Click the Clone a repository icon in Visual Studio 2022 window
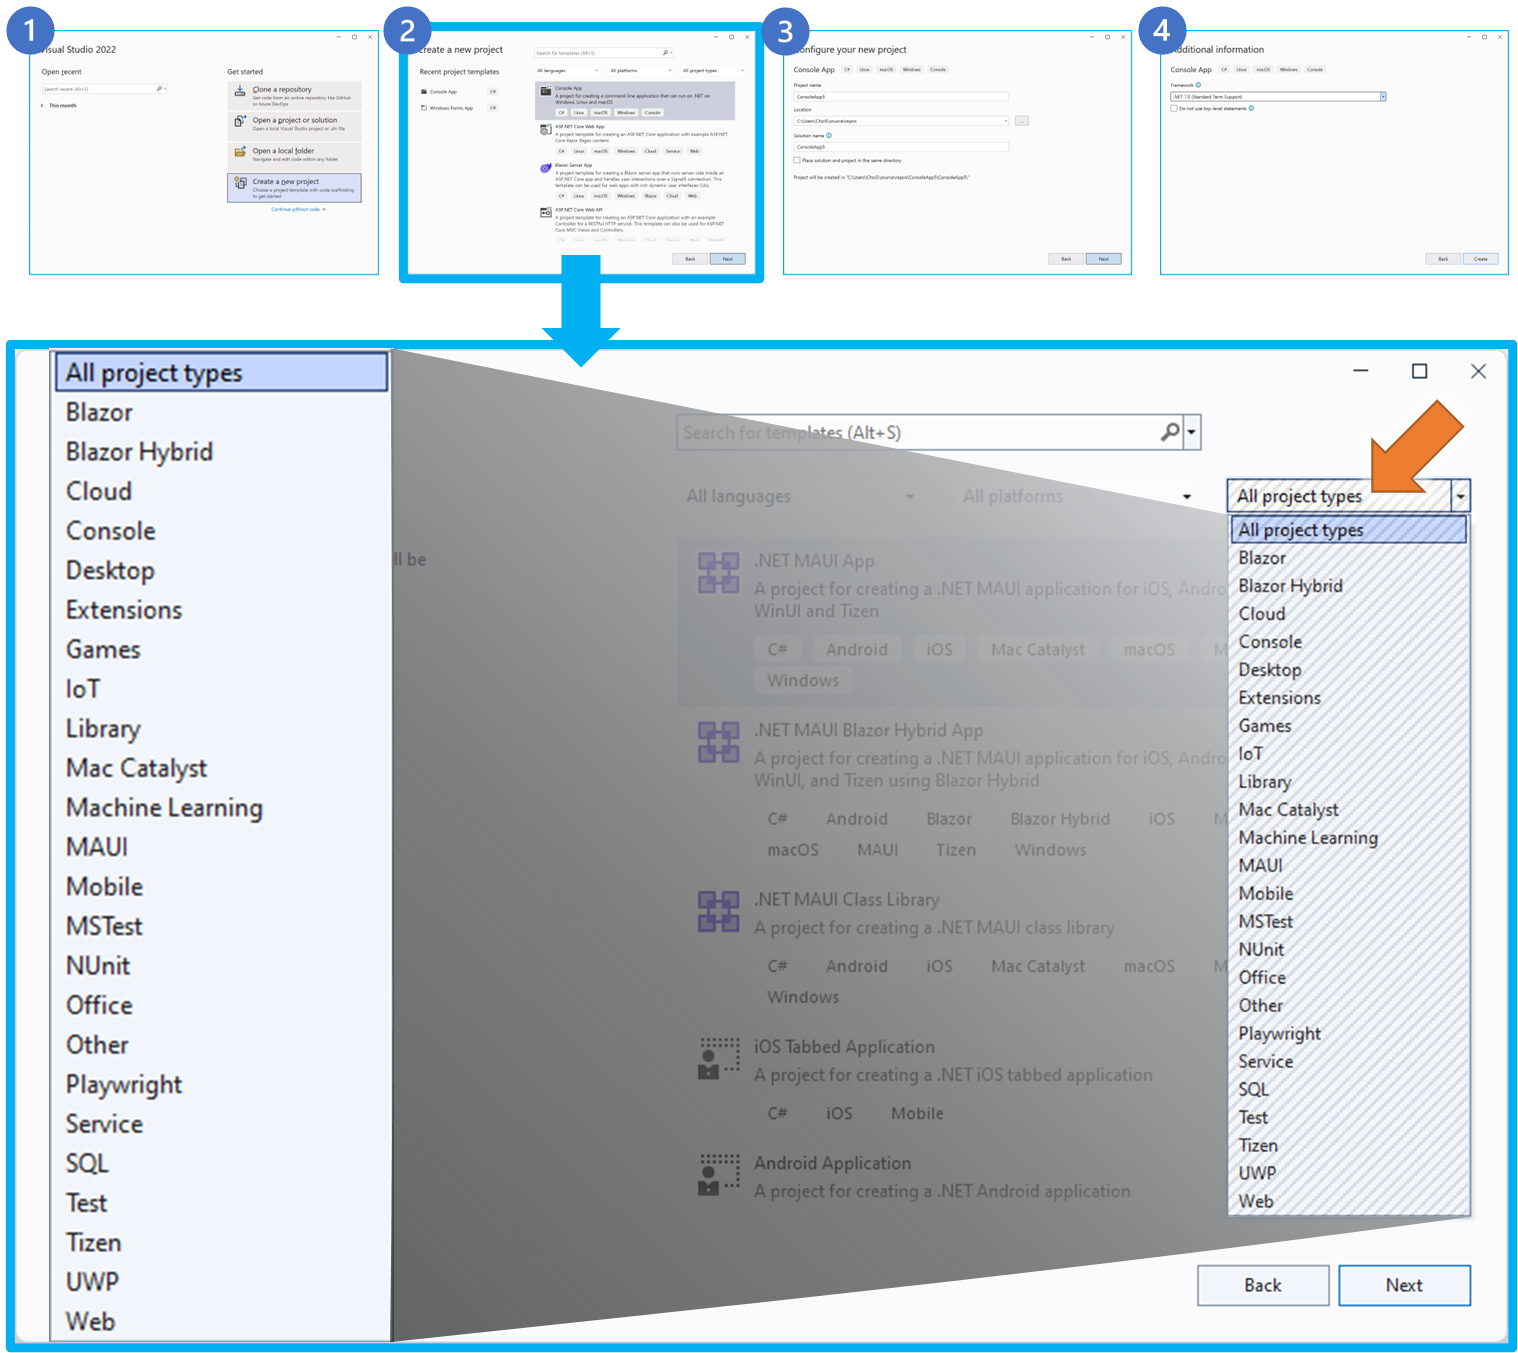The height and width of the screenshot is (1353, 1518). 240,91
